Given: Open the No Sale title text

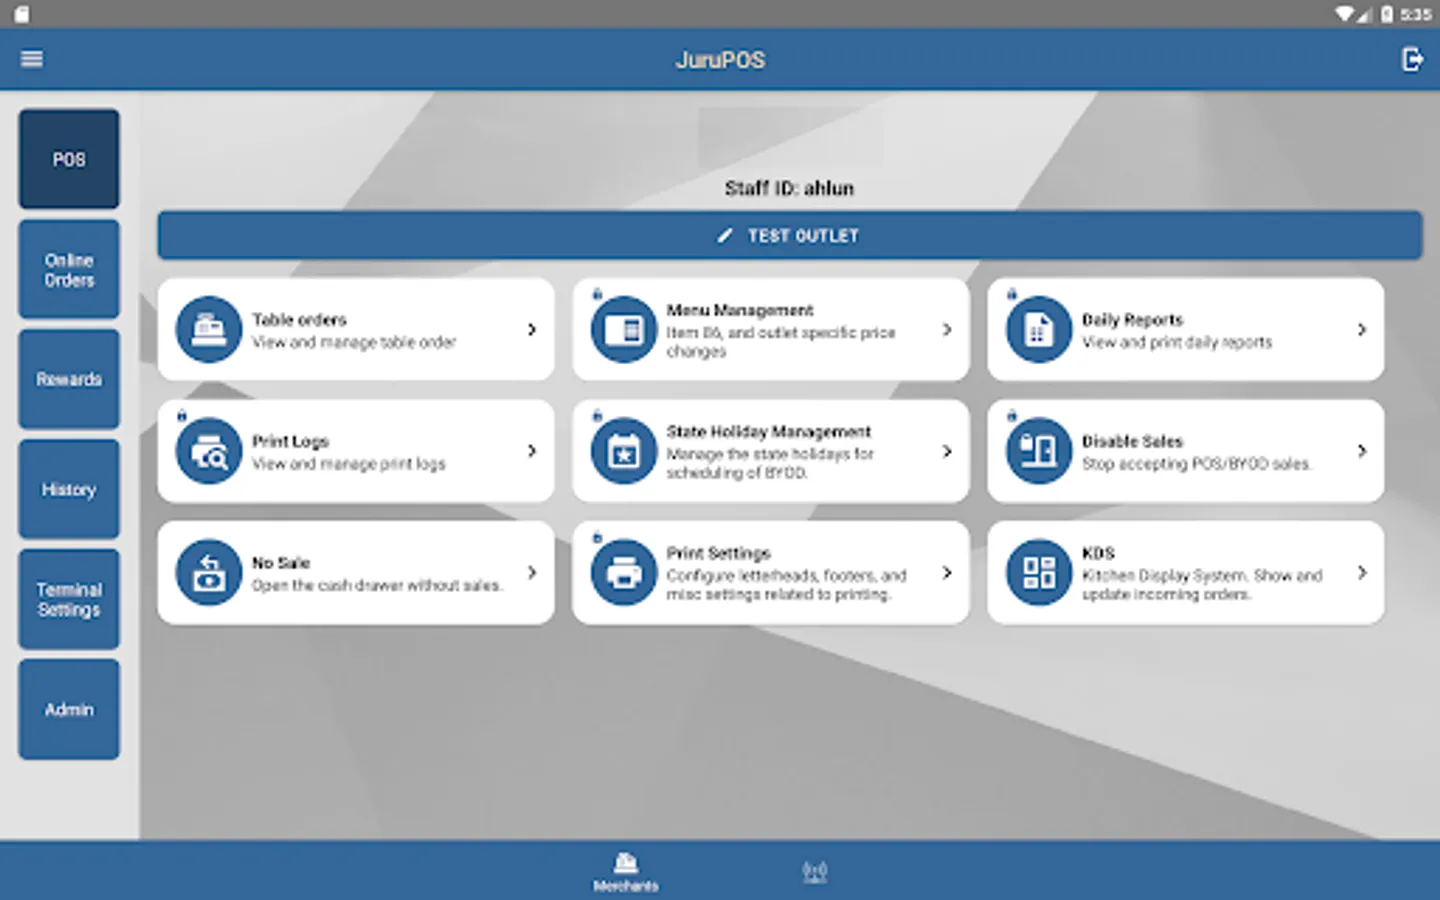Looking at the screenshot, I should tap(281, 563).
